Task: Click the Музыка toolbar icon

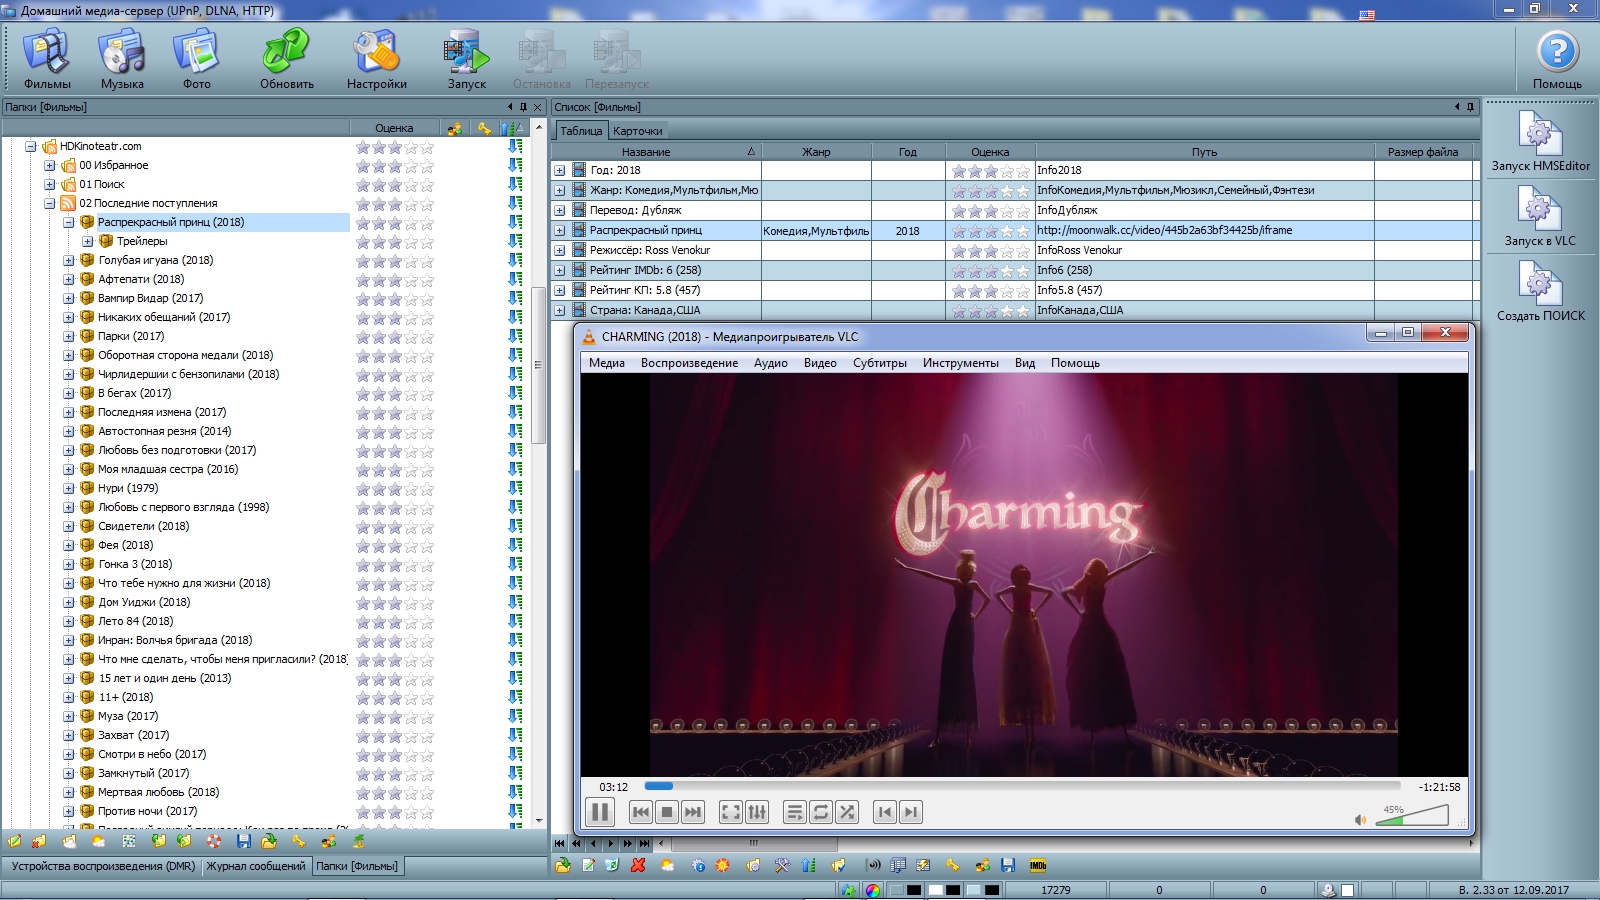Action: [122, 60]
